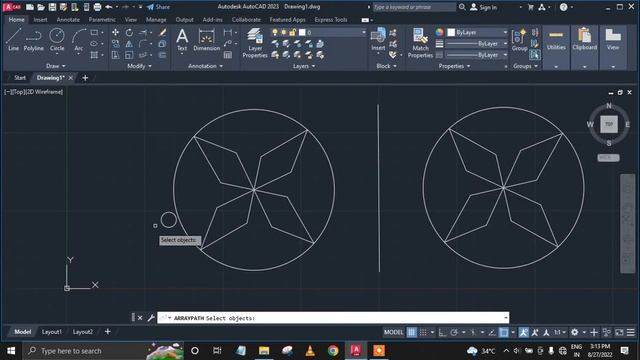The width and height of the screenshot is (640, 360).
Task: Select the Scale tool in Modify panel
Action: (x=129, y=55)
